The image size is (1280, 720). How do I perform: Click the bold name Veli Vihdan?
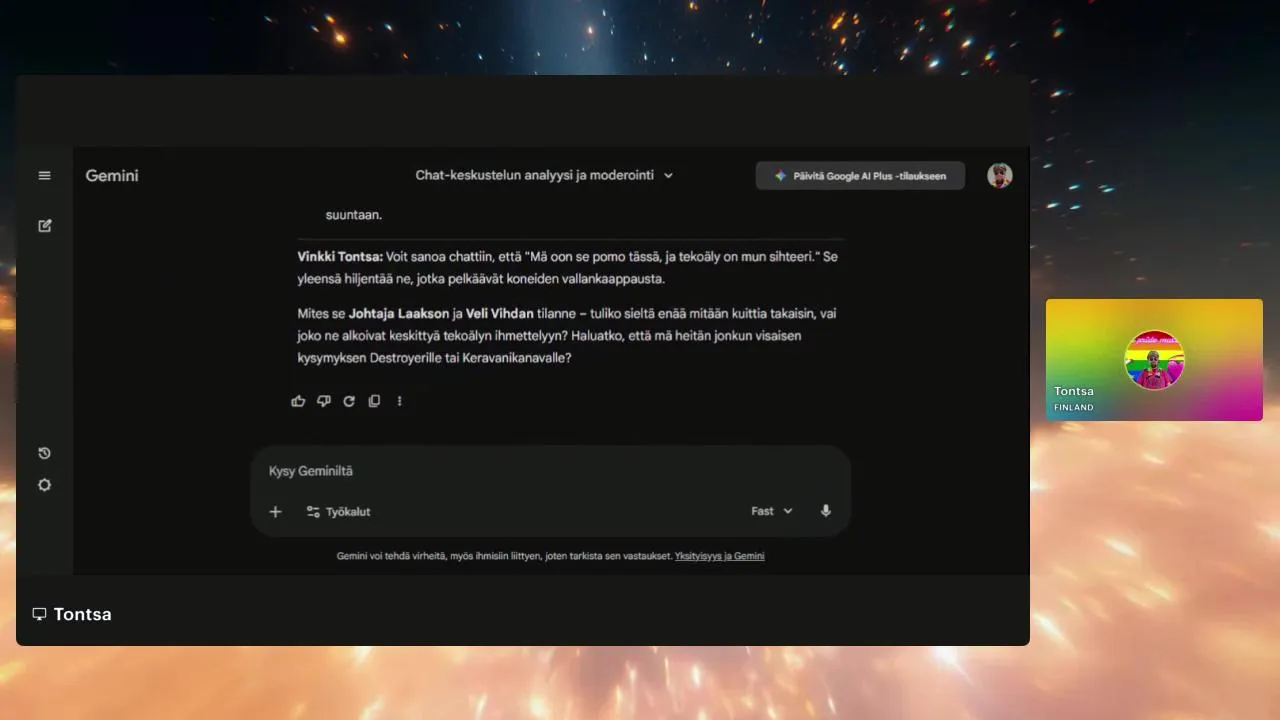tap(499, 313)
